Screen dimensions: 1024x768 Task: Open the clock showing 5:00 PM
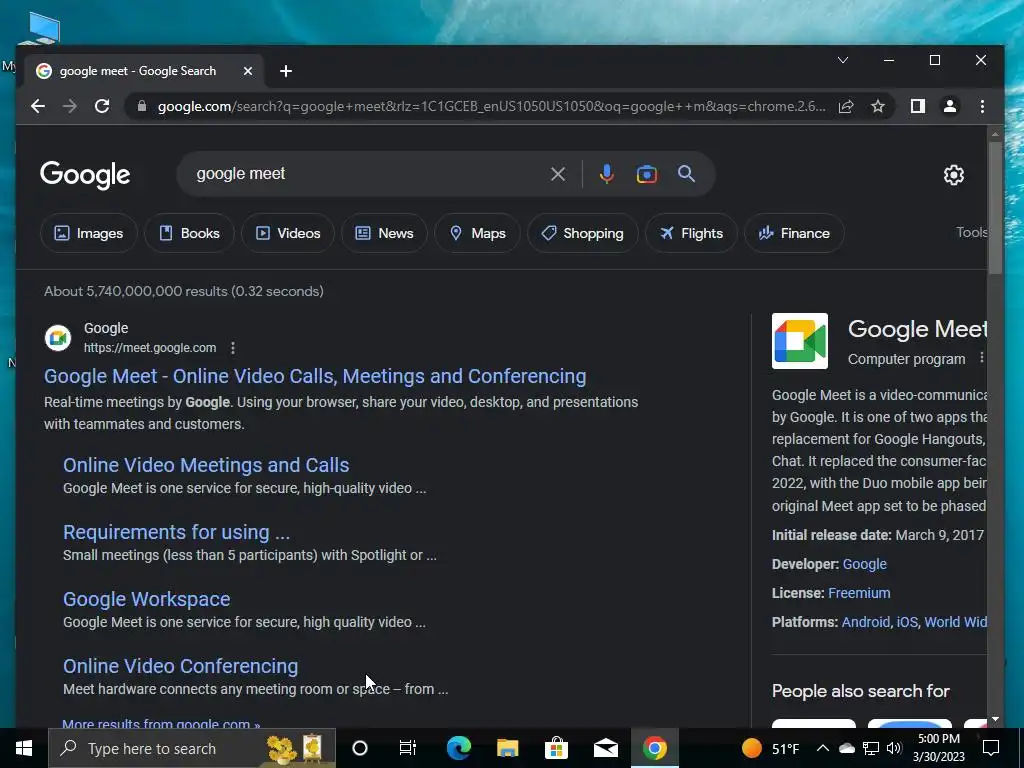click(x=938, y=748)
